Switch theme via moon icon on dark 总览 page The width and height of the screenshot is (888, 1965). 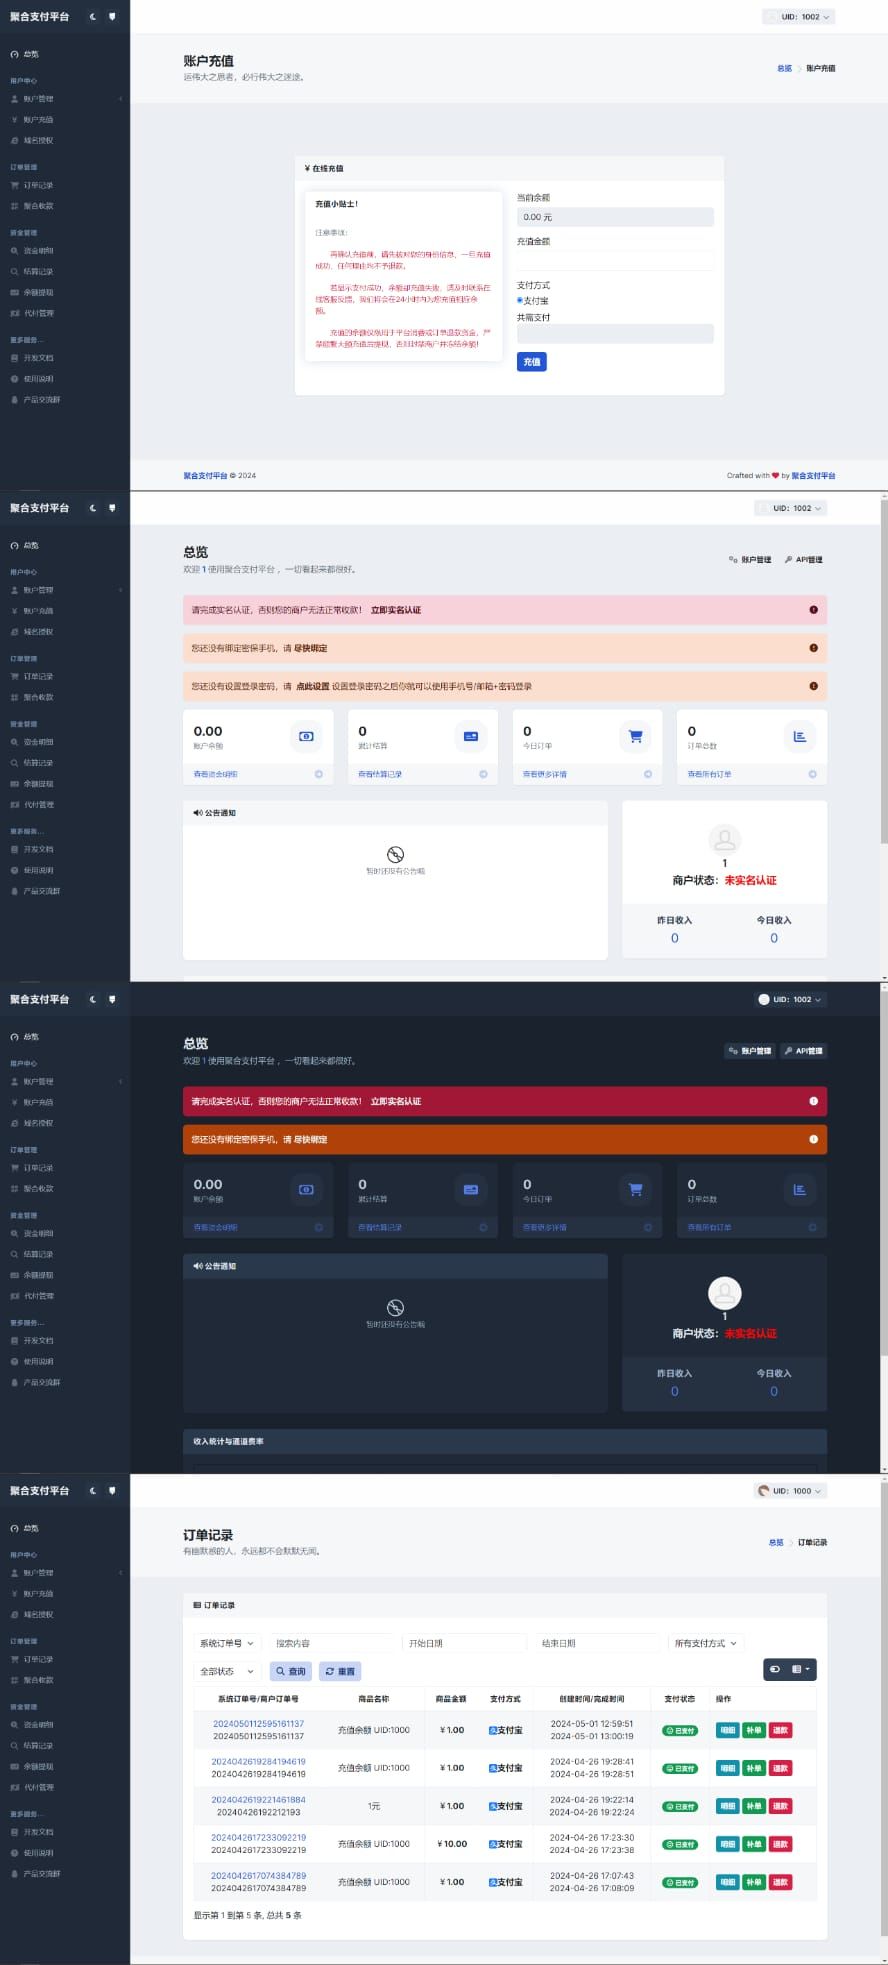click(x=93, y=999)
